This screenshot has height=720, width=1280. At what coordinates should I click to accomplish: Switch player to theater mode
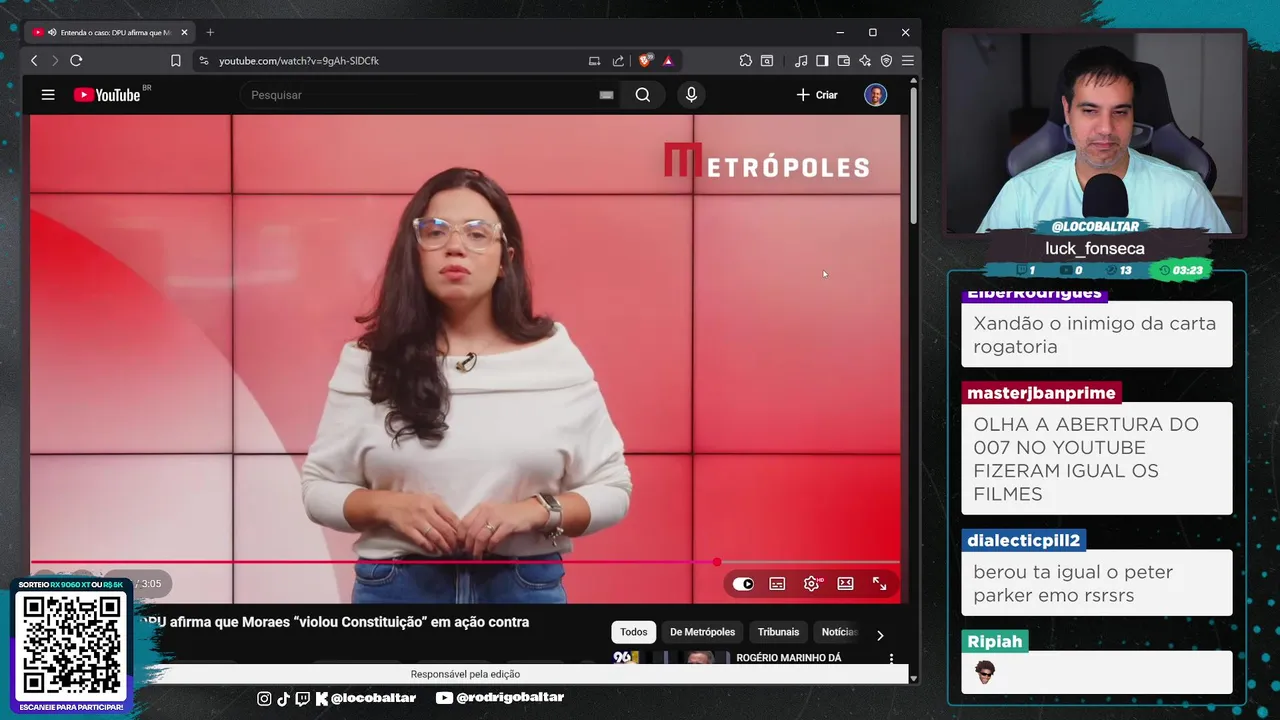(x=845, y=584)
